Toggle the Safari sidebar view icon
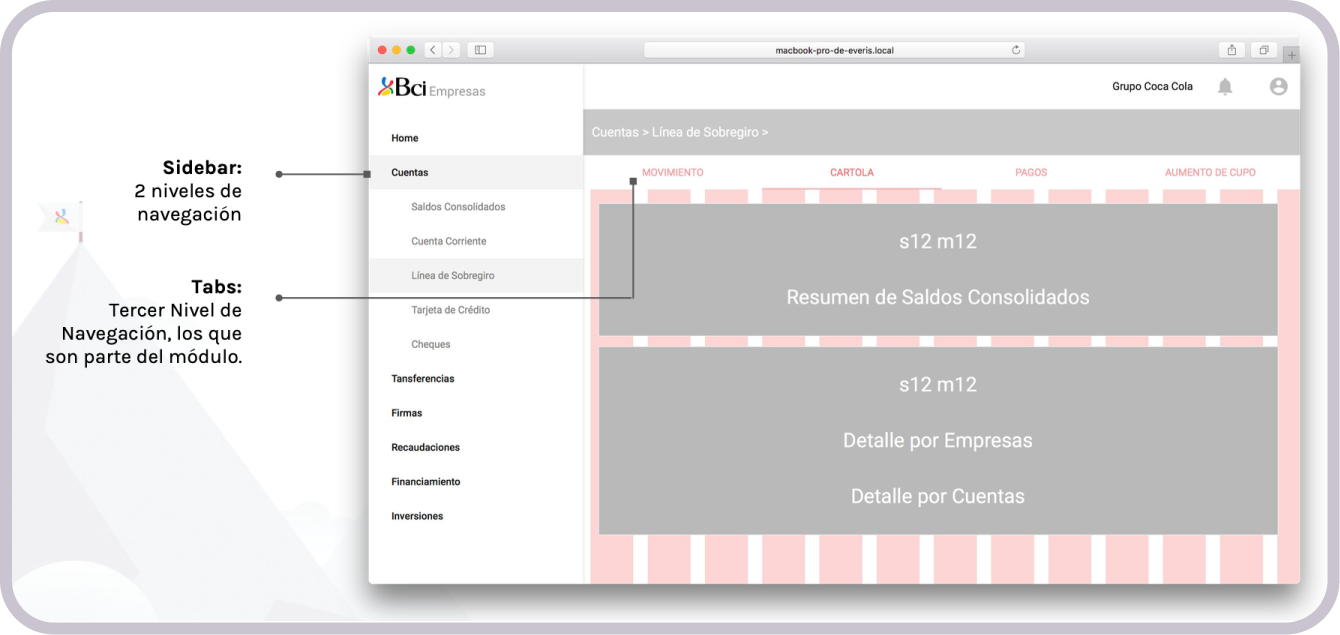This screenshot has height=635, width=1340. pyautogui.click(x=480, y=50)
